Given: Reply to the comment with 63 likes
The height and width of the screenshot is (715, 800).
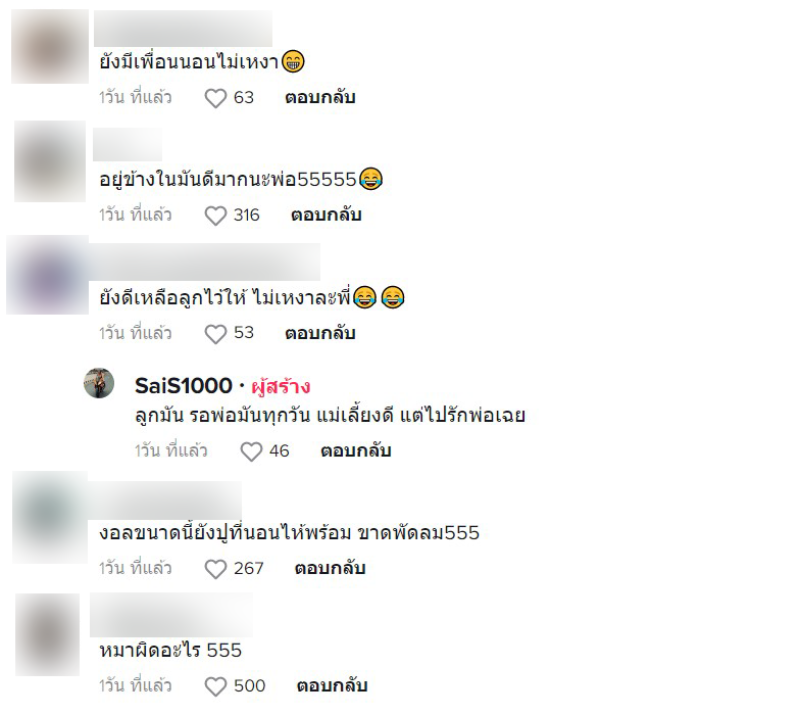Looking at the screenshot, I should tap(320, 97).
